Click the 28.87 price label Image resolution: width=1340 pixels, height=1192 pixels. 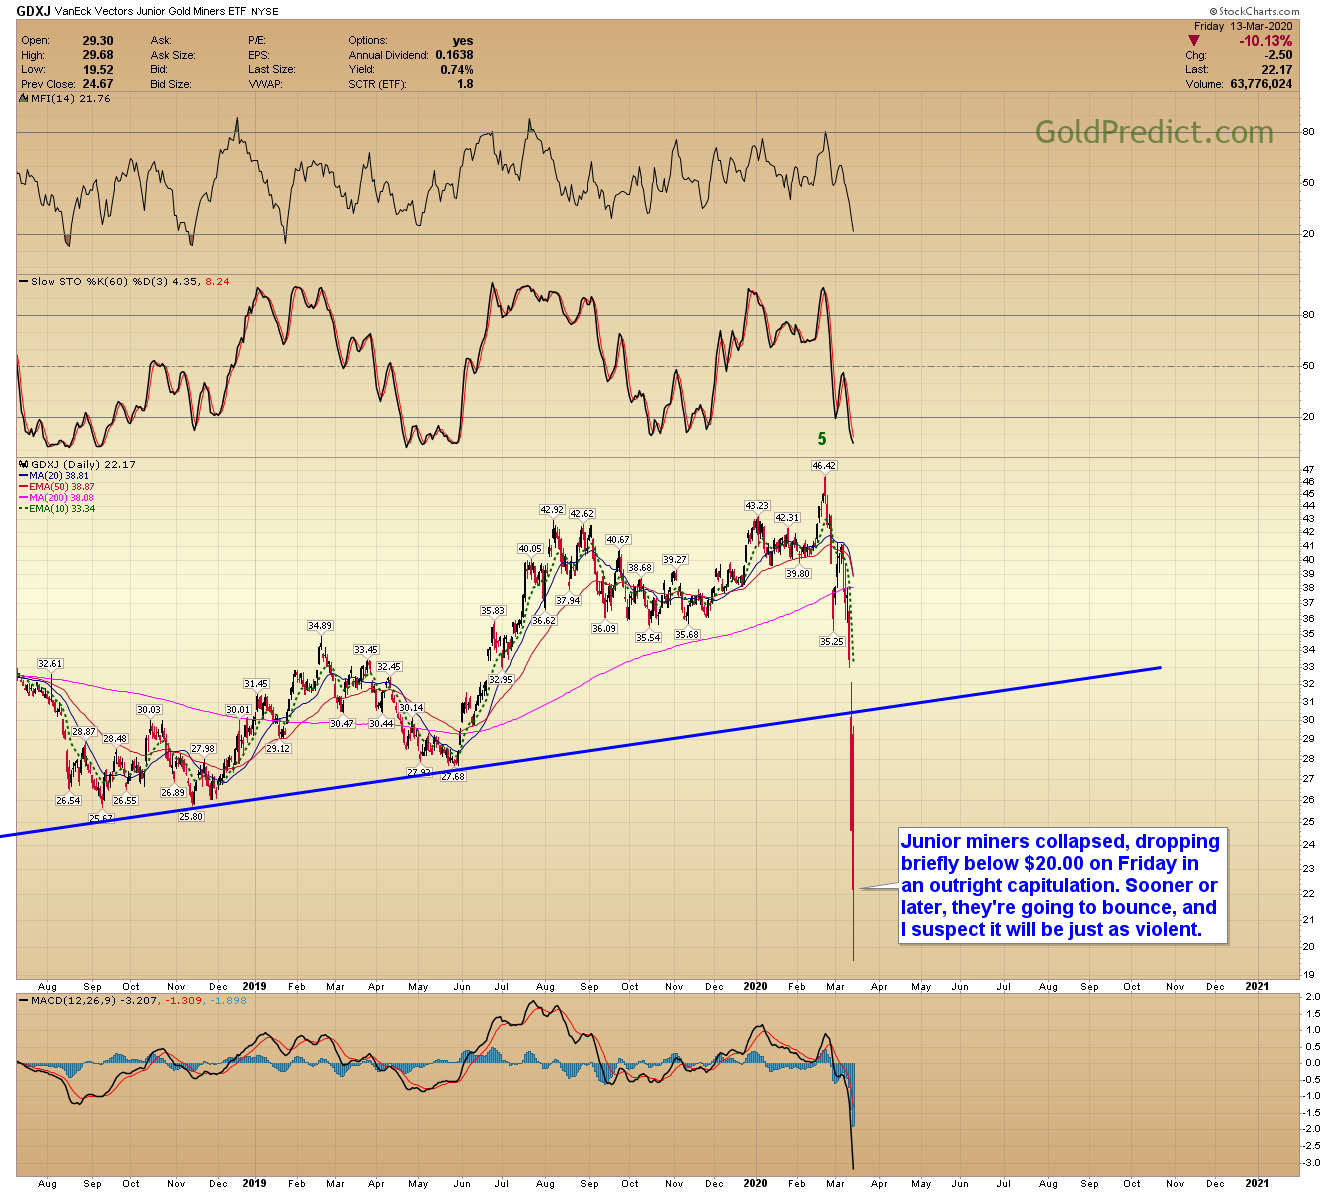[84, 732]
